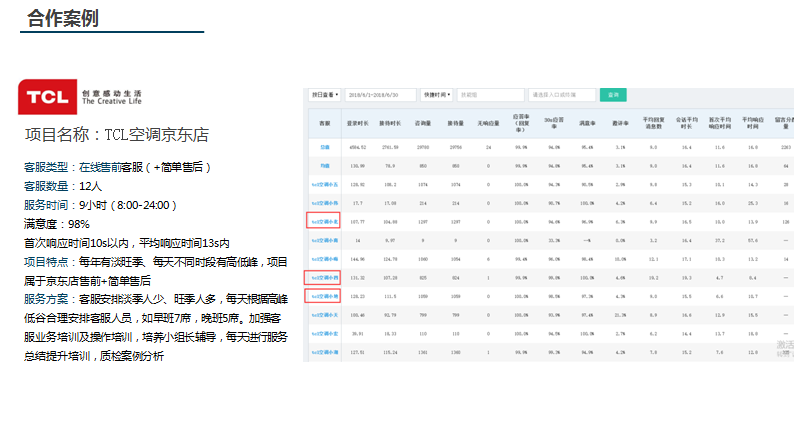The height and width of the screenshot is (430, 812).
Task: Open the 总值 row link
Action: coord(325,148)
